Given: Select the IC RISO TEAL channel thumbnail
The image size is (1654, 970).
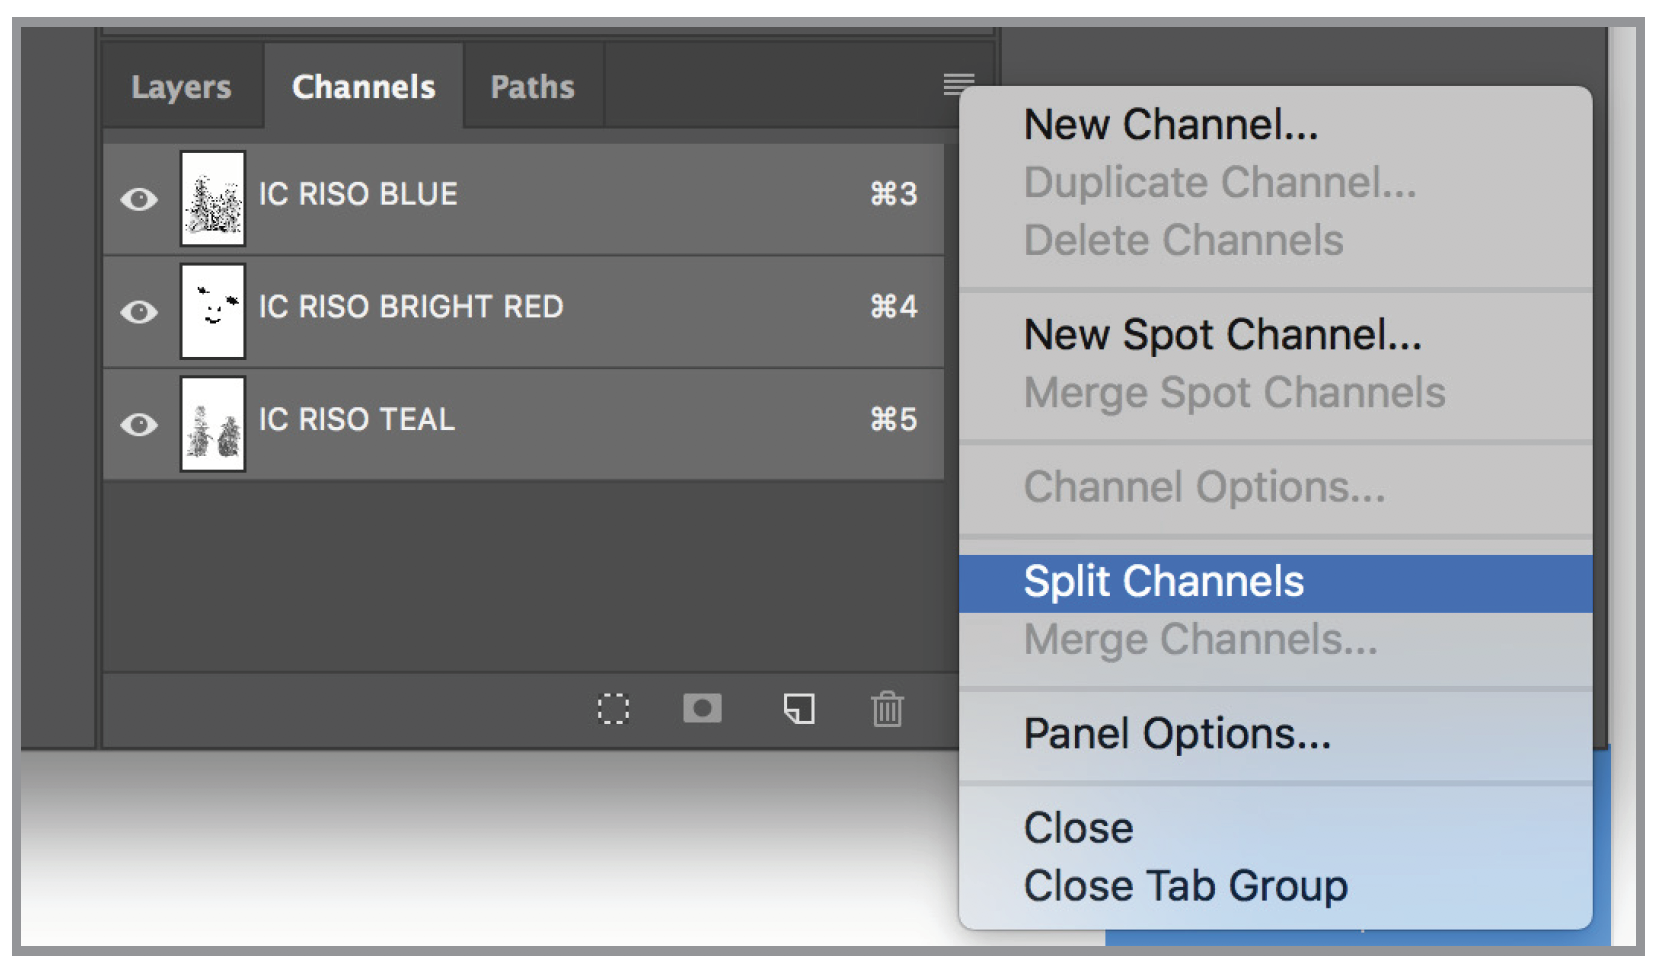Looking at the screenshot, I should pyautogui.click(x=213, y=424).
